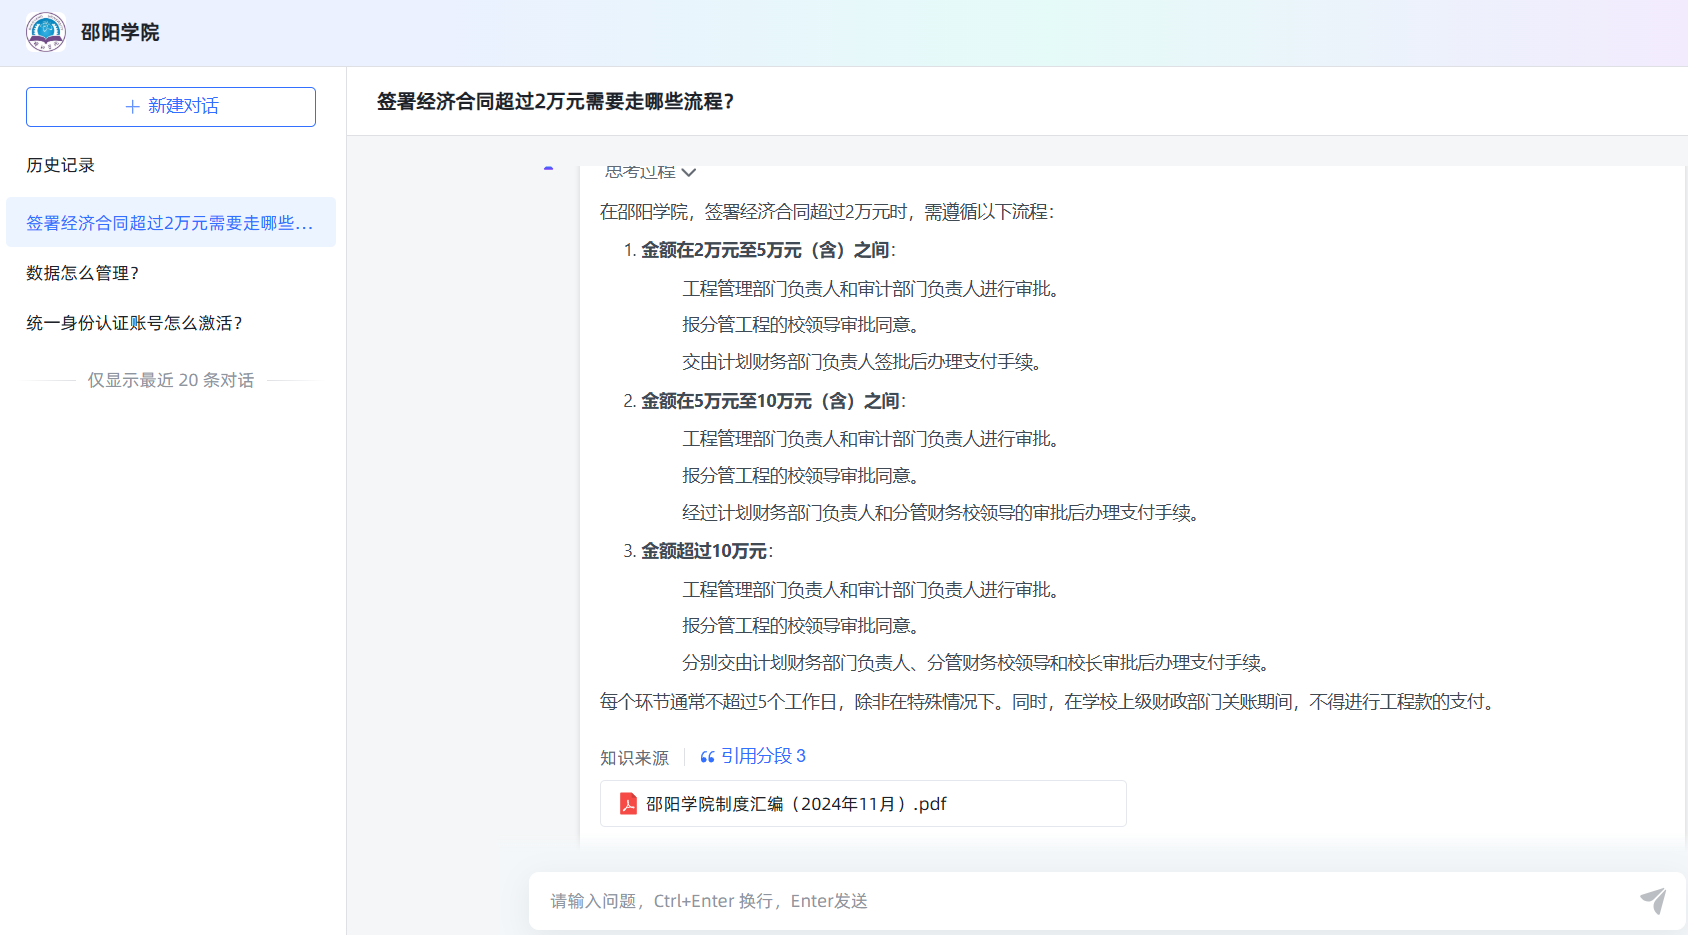Image resolution: width=1688 pixels, height=935 pixels.
Task: Start a new chat with 新建对话 label
Action: (x=183, y=106)
